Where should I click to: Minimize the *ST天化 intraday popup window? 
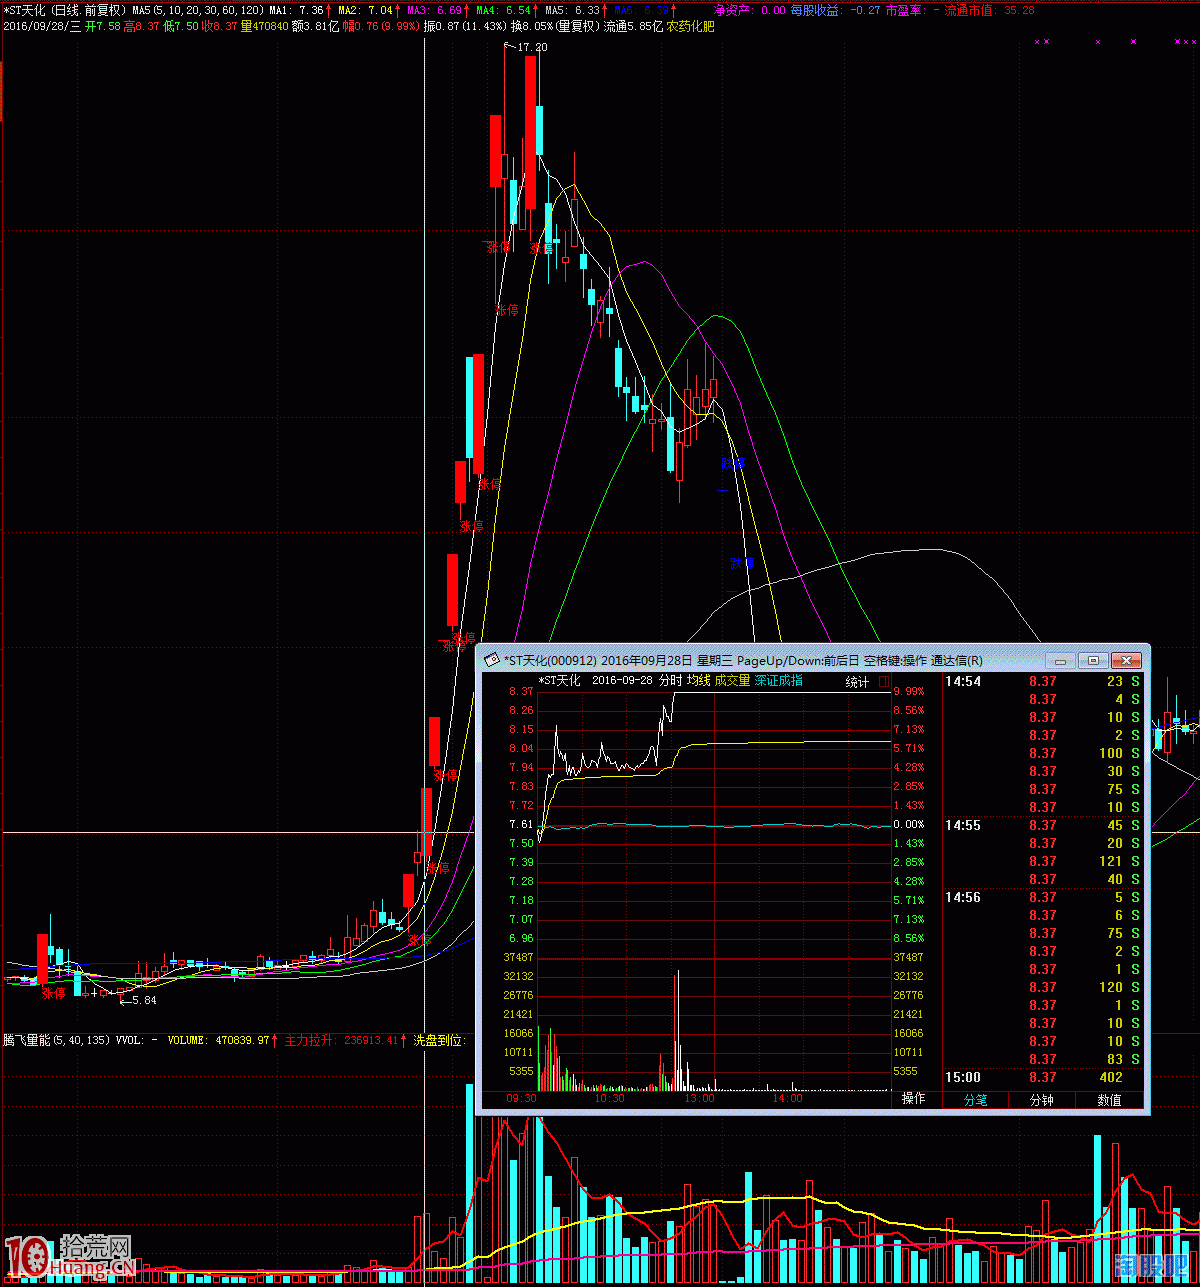1062,661
